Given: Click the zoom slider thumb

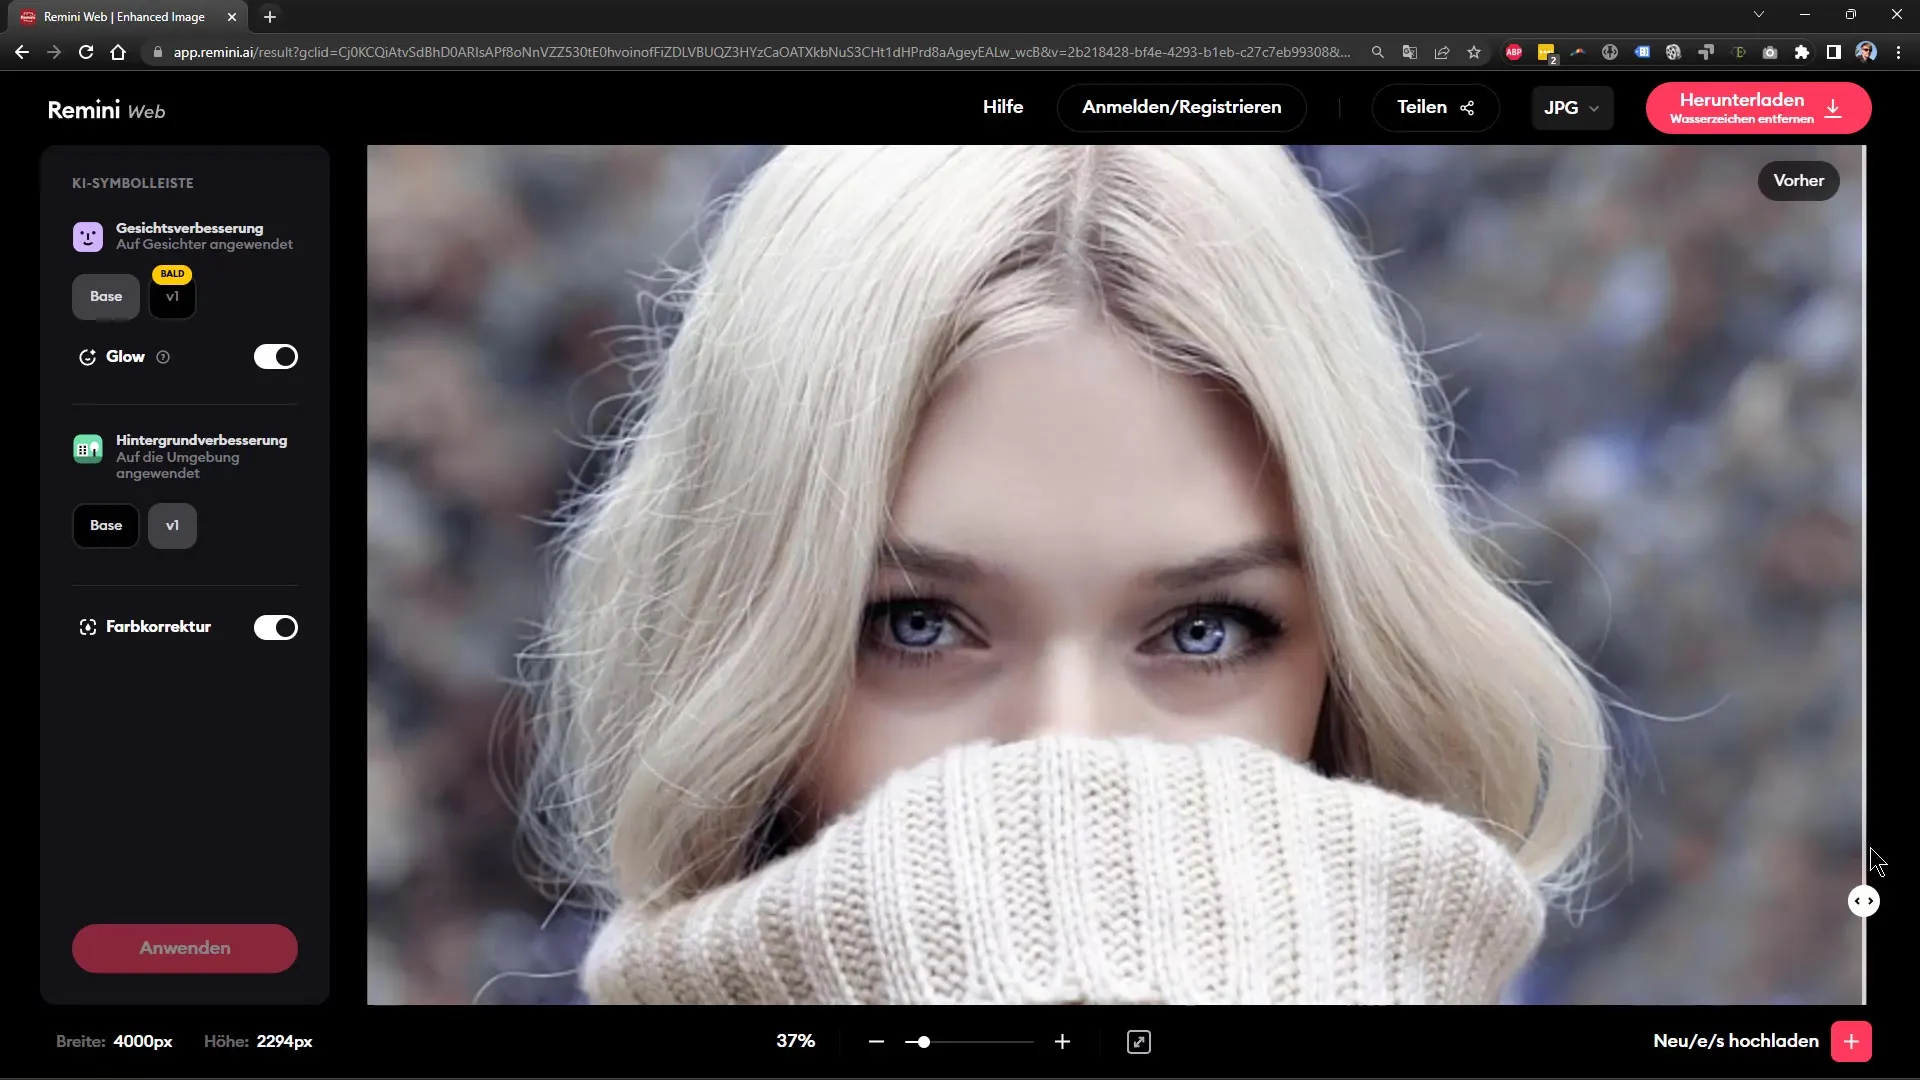Looking at the screenshot, I should tap(924, 1042).
